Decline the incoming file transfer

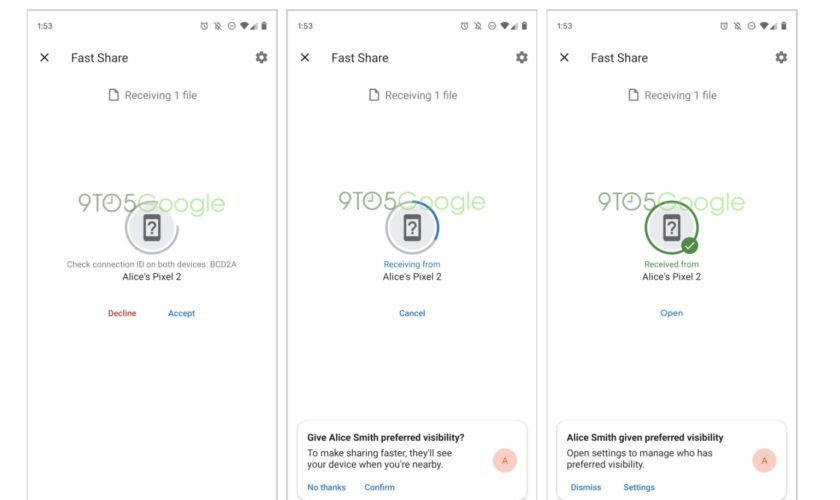(x=122, y=313)
